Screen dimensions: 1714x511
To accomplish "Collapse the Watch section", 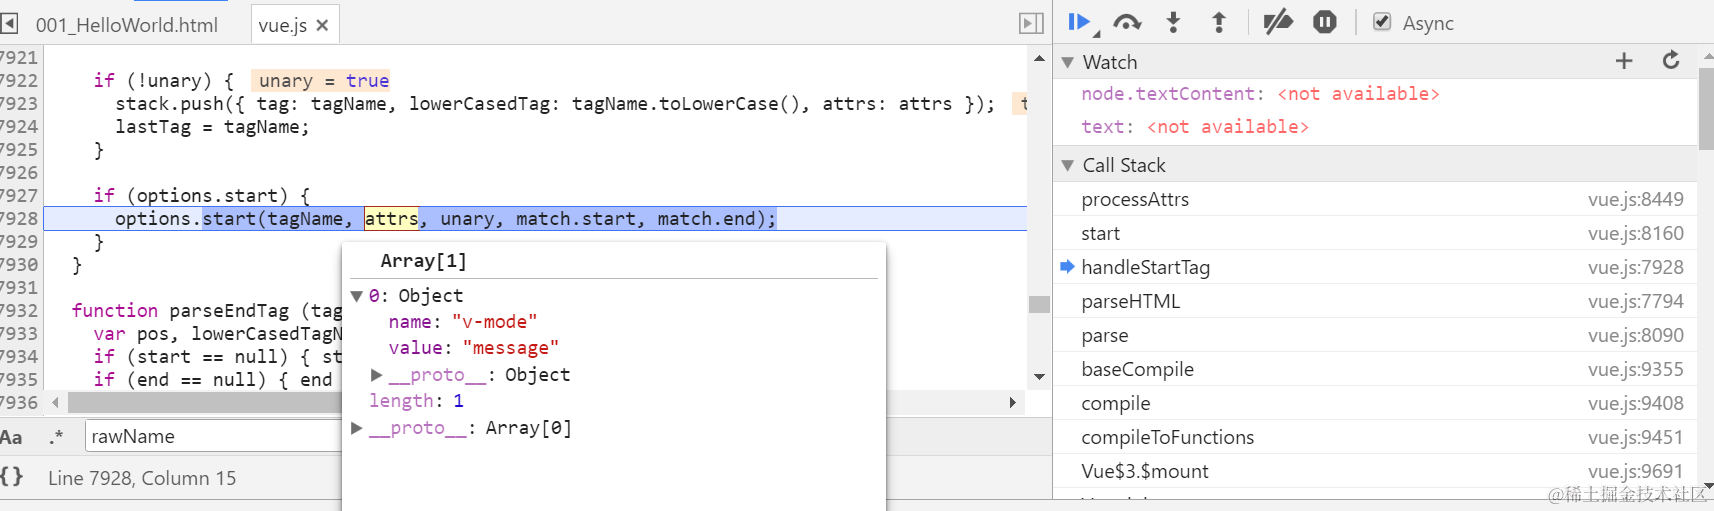I will (1068, 62).
